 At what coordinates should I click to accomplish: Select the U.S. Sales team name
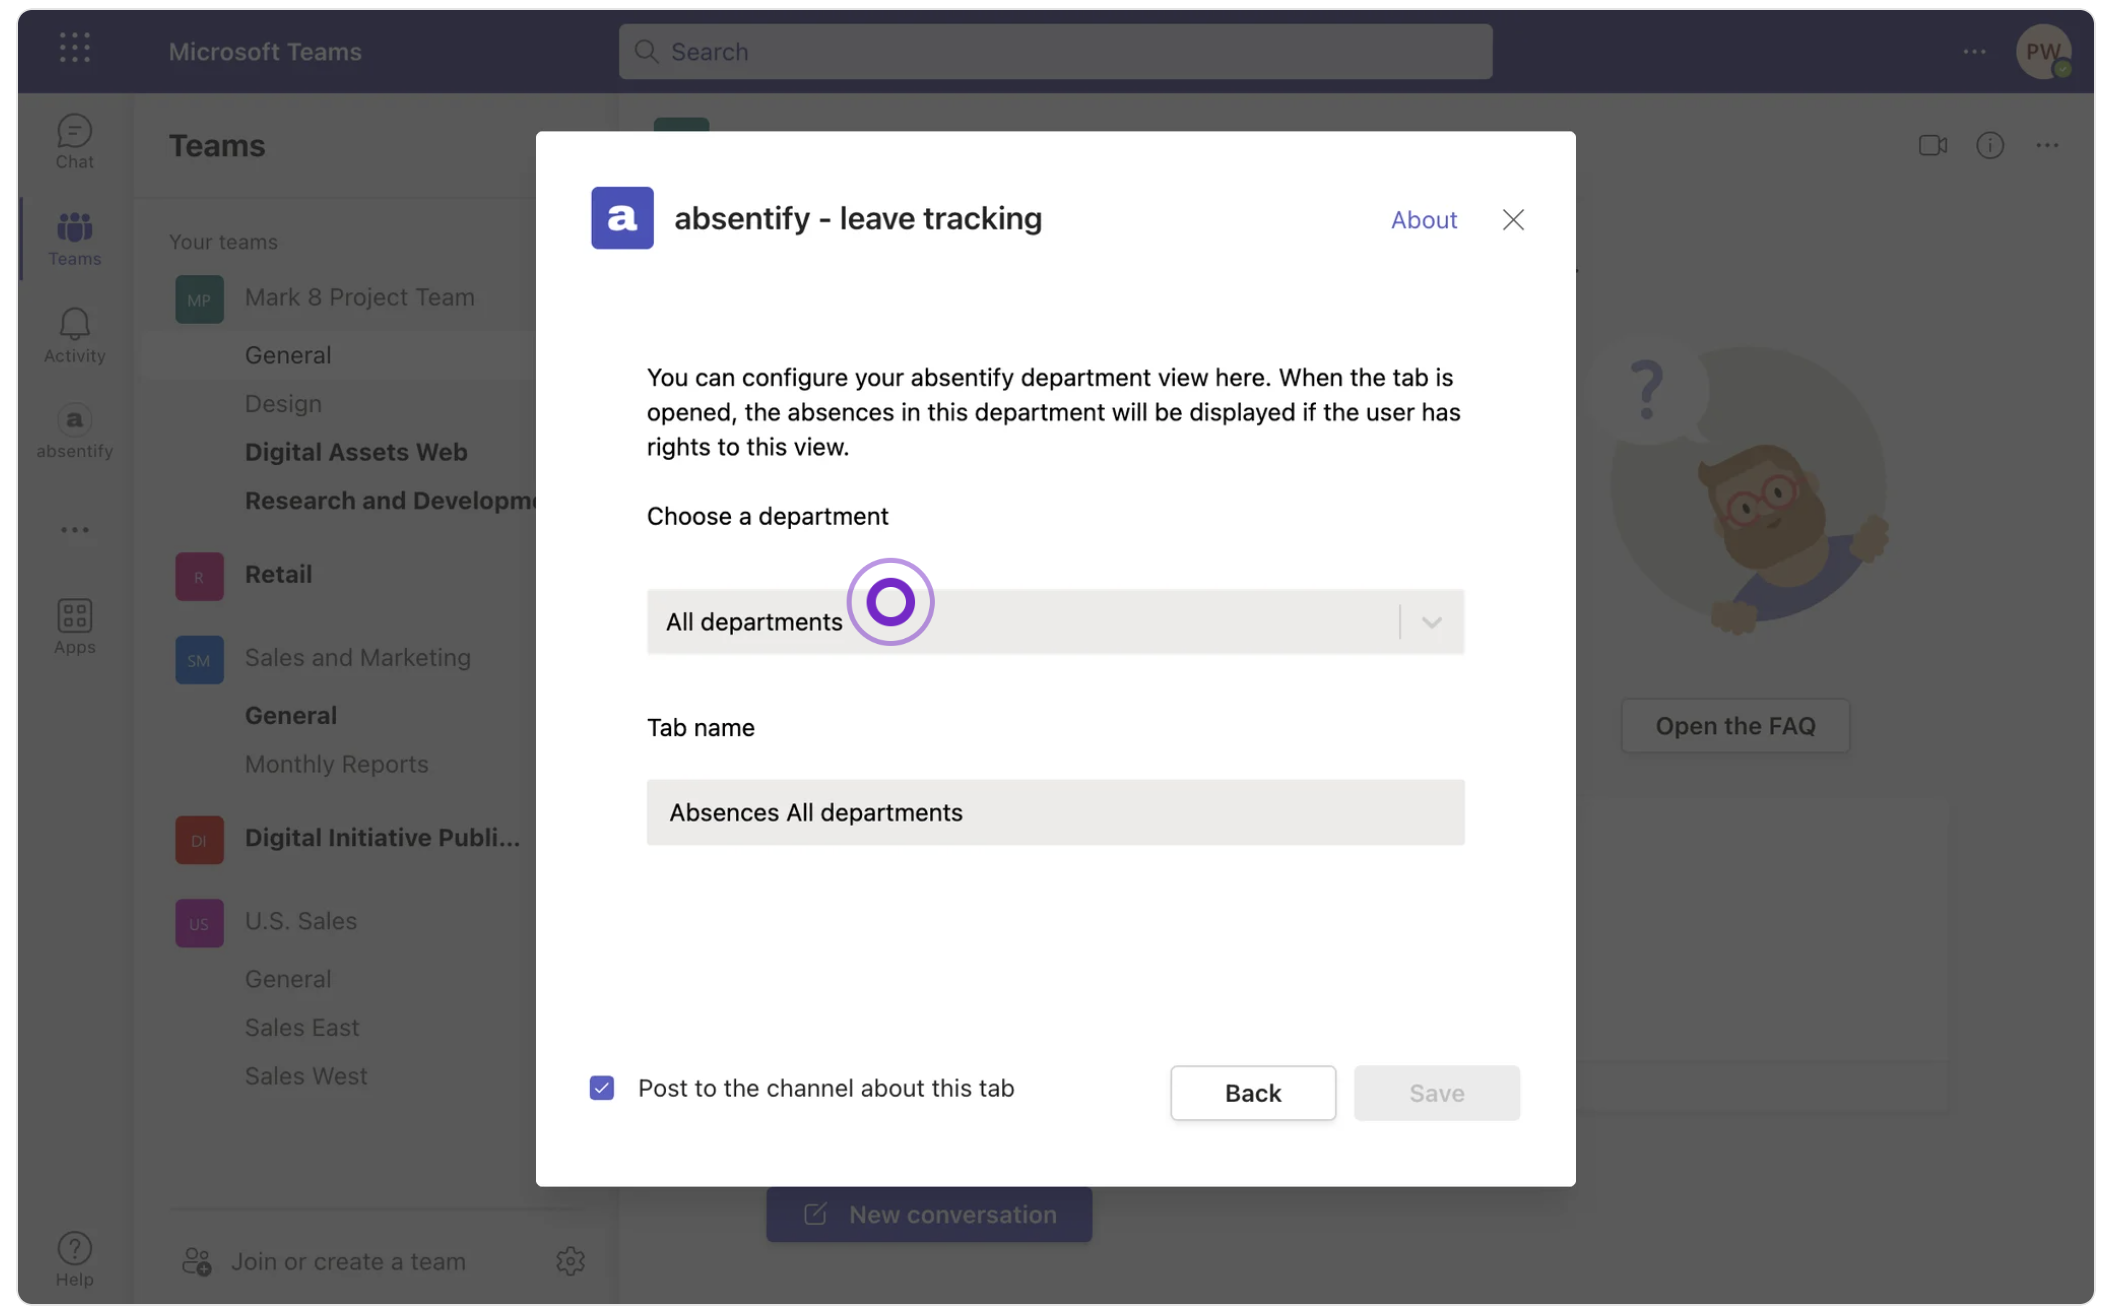[300, 921]
